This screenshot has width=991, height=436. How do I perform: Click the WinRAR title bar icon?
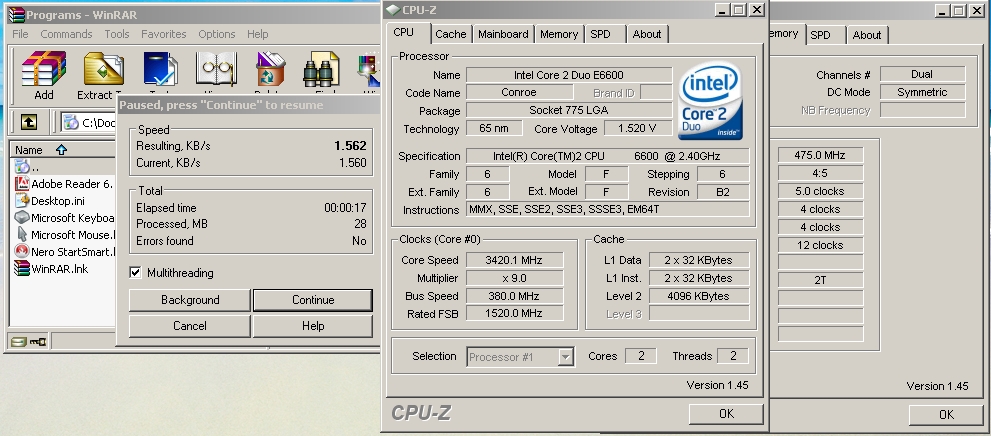(x=16, y=14)
